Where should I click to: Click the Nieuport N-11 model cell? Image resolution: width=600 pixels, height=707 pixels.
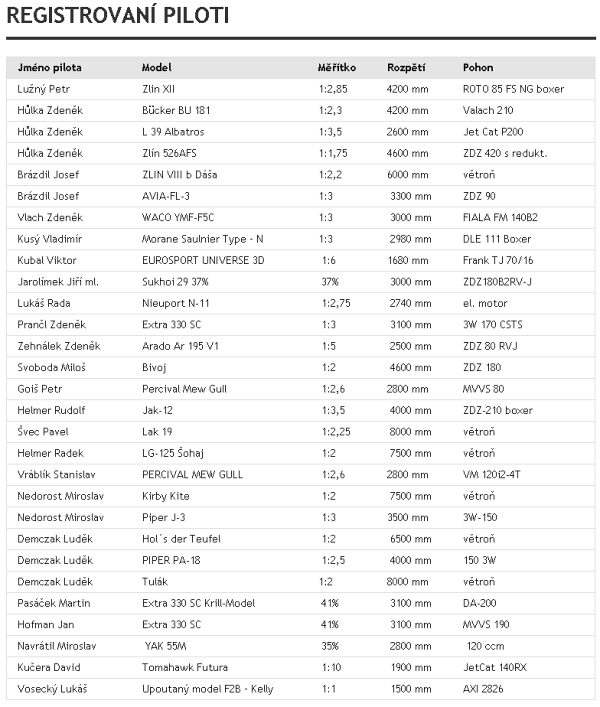pyautogui.click(x=176, y=303)
